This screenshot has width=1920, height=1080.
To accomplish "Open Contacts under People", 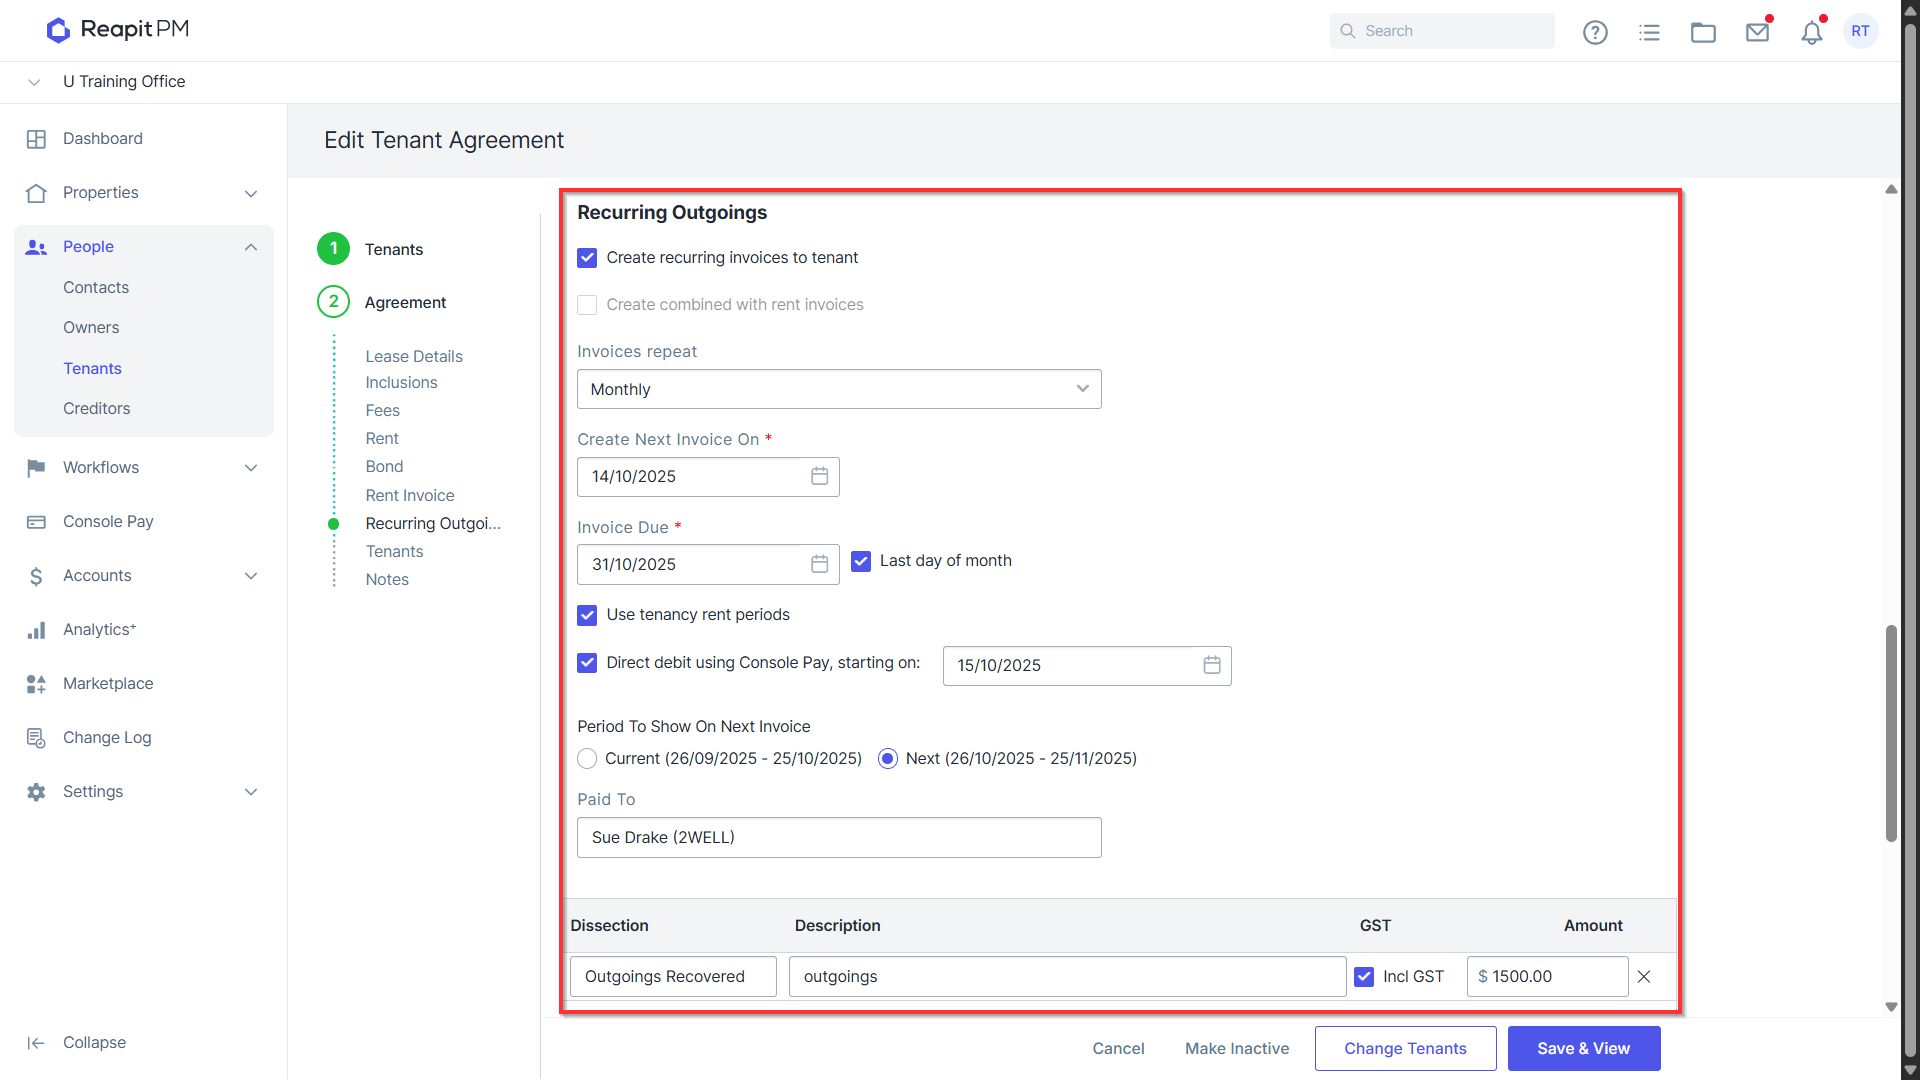I will 96,287.
